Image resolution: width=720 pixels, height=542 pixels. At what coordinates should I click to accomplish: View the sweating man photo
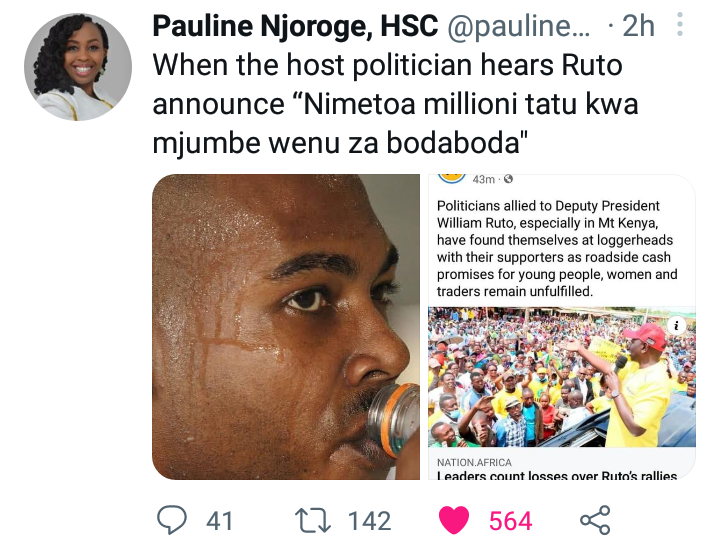[x=286, y=327]
